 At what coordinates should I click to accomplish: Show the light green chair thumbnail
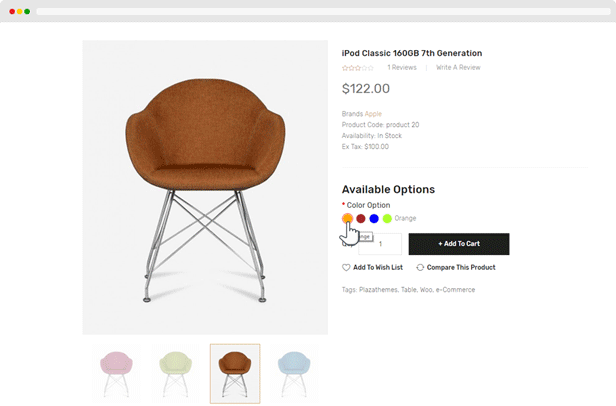[x=175, y=374]
